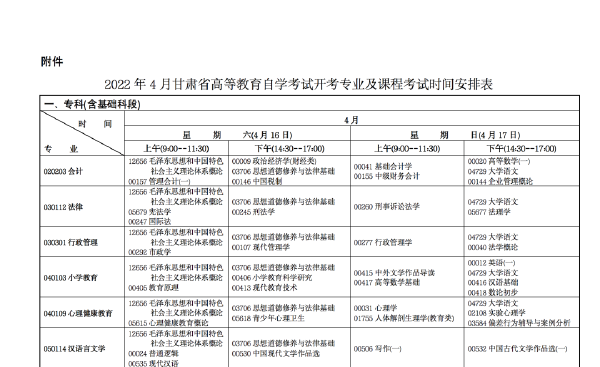Select the '星期日(4月17日)' header
This screenshot has width=600, height=367.
[465, 135]
